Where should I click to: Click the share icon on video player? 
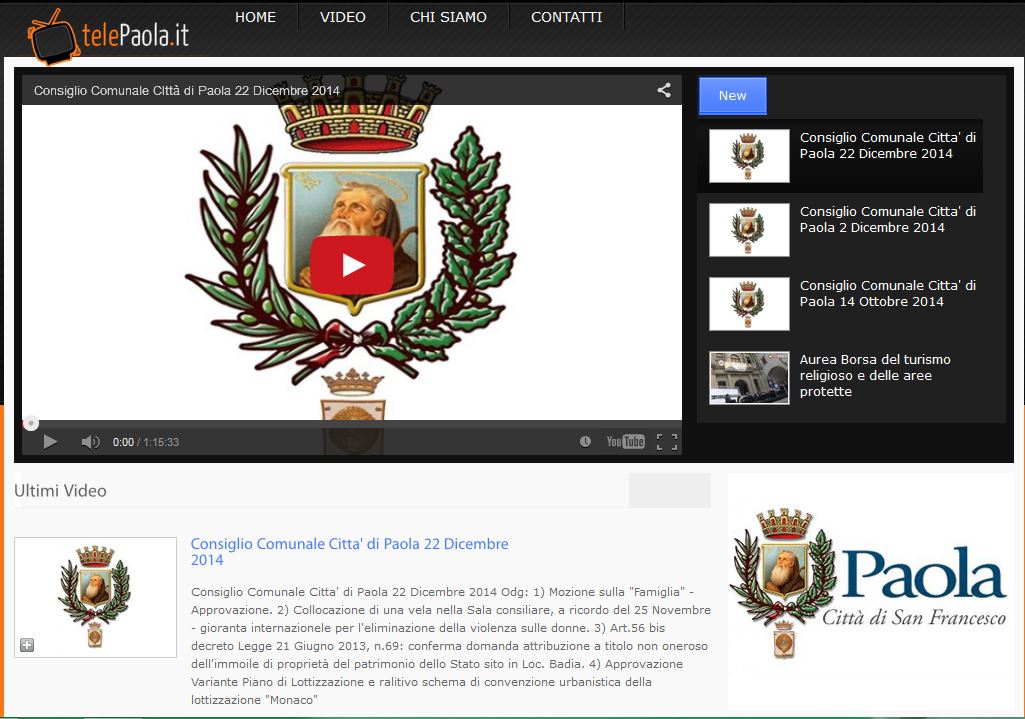click(x=664, y=90)
